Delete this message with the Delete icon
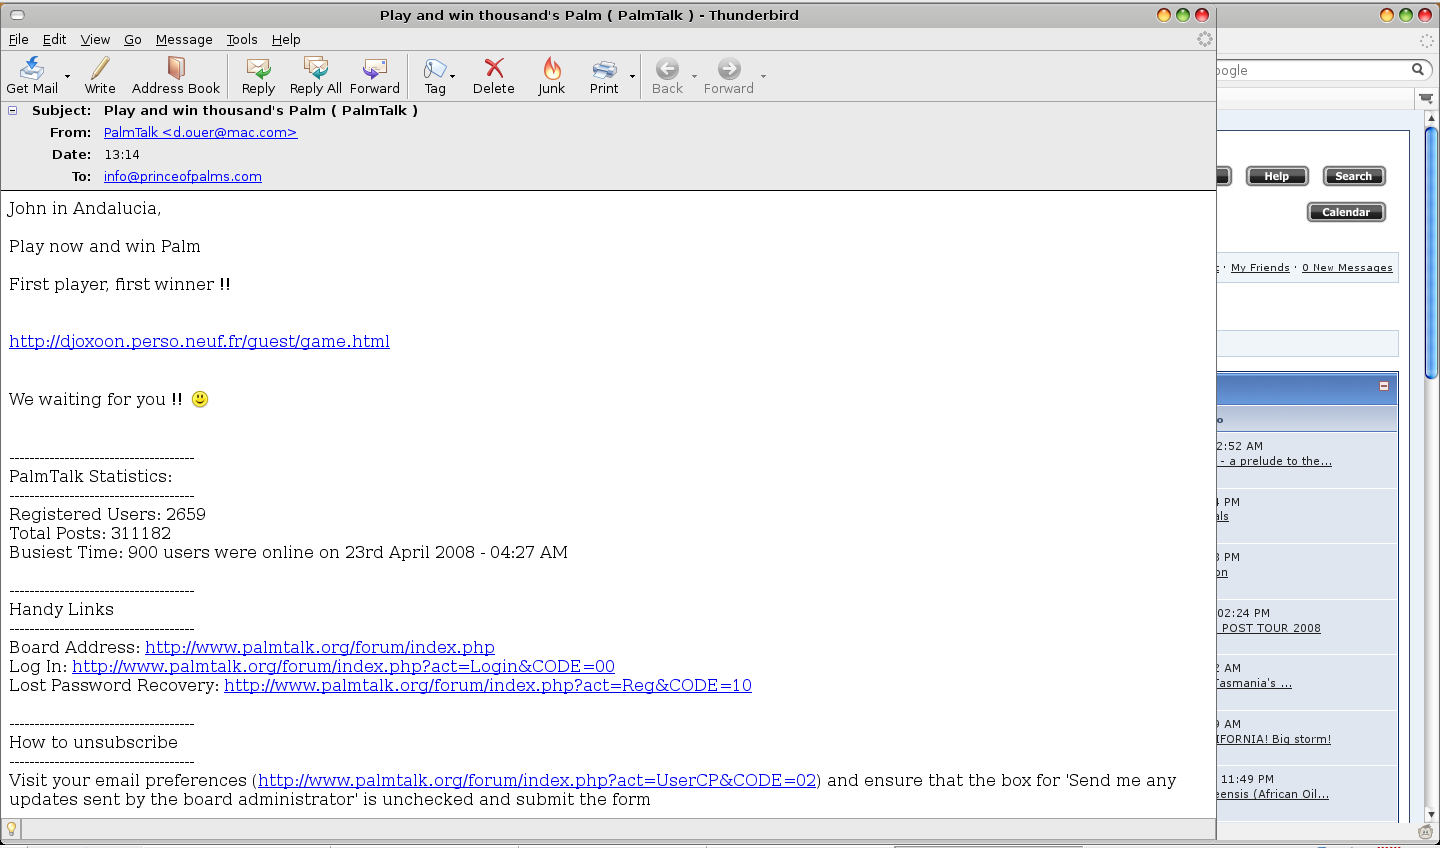The width and height of the screenshot is (1440, 848). point(494,68)
